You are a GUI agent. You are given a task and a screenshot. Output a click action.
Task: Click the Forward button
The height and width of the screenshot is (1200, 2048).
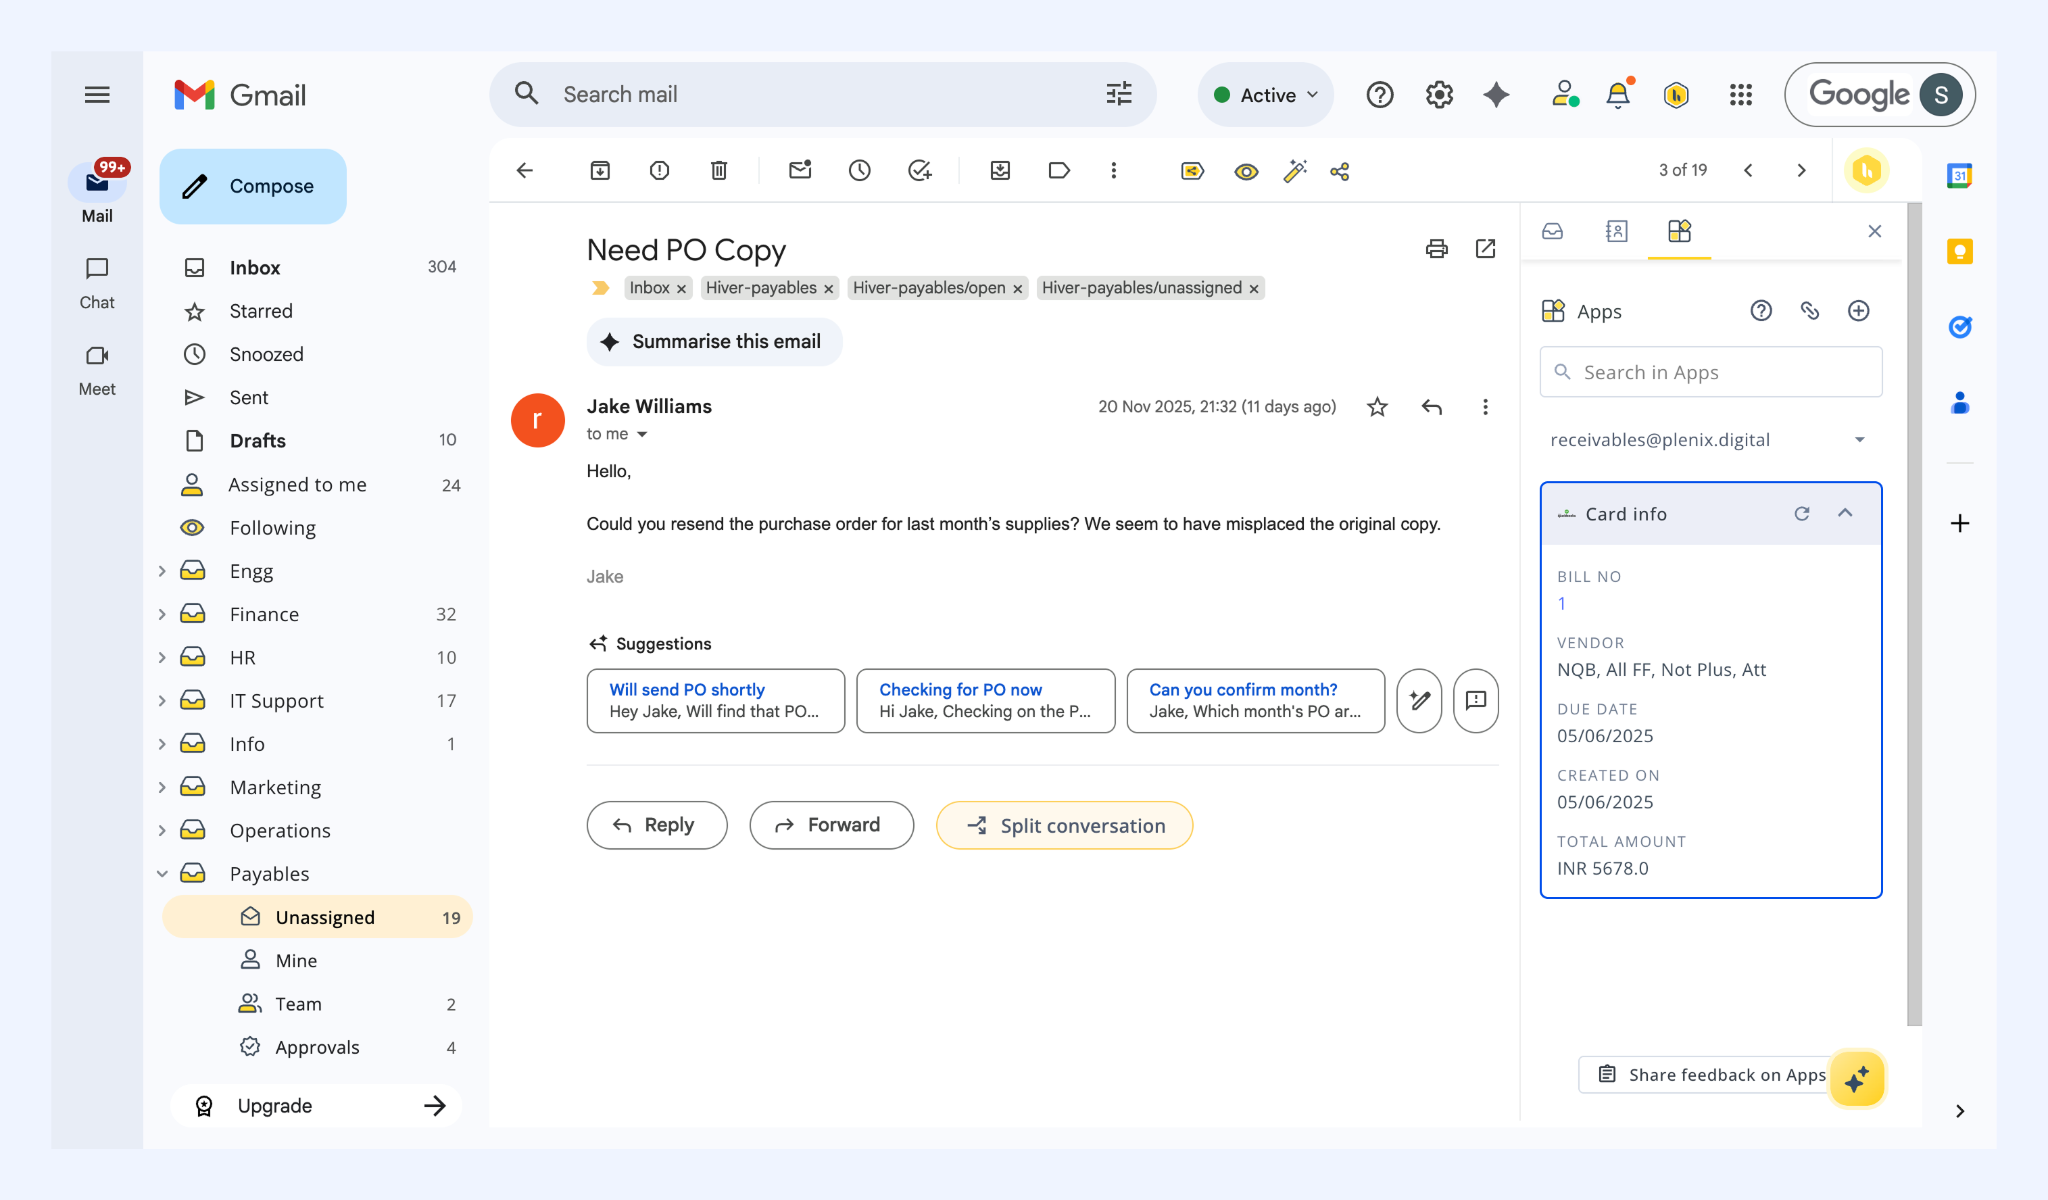tap(831, 825)
